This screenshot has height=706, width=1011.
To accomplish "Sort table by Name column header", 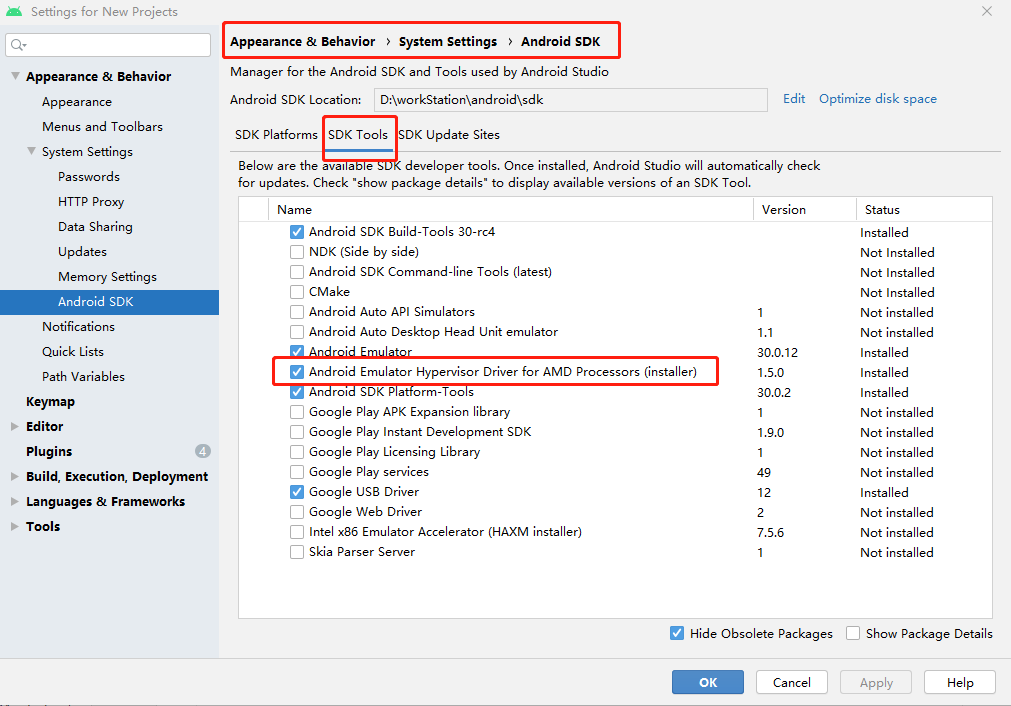I will click(511, 210).
